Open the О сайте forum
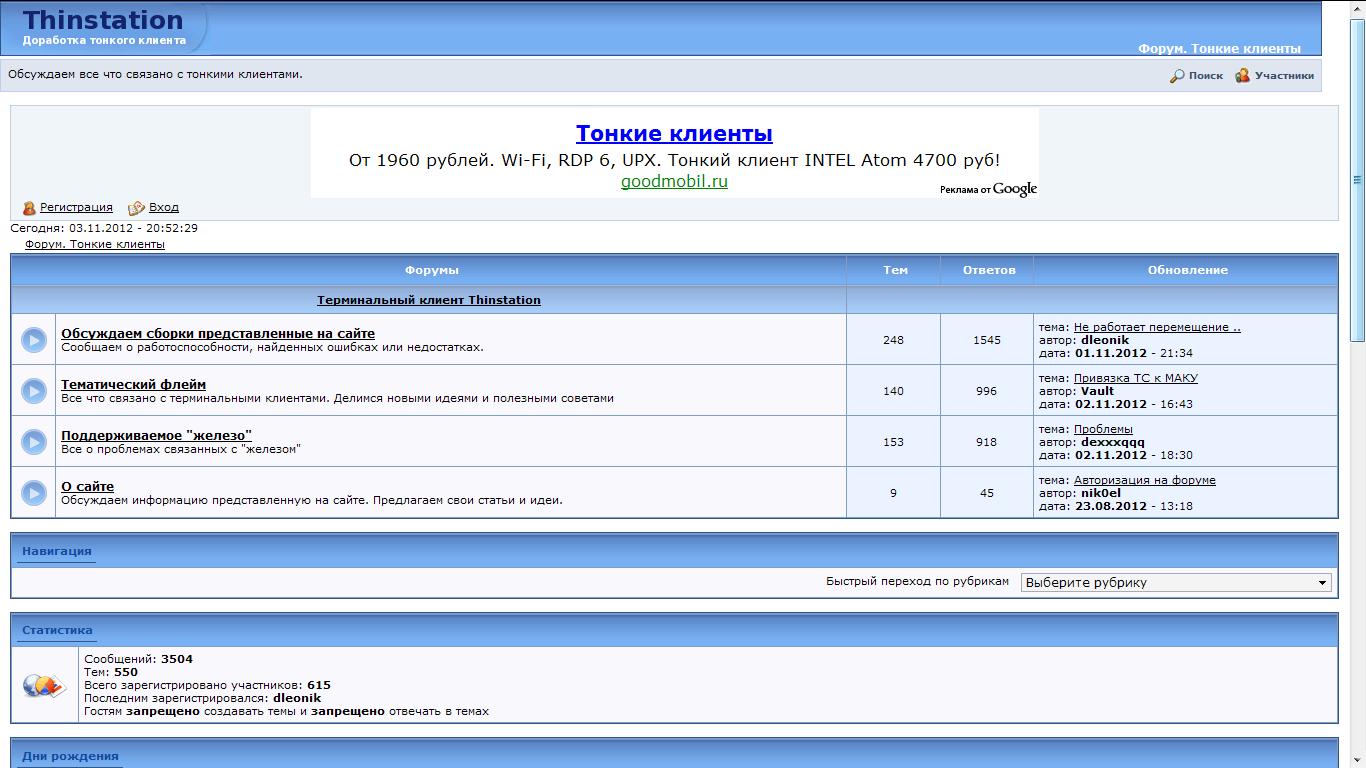Image resolution: width=1366 pixels, height=768 pixels. (x=88, y=487)
